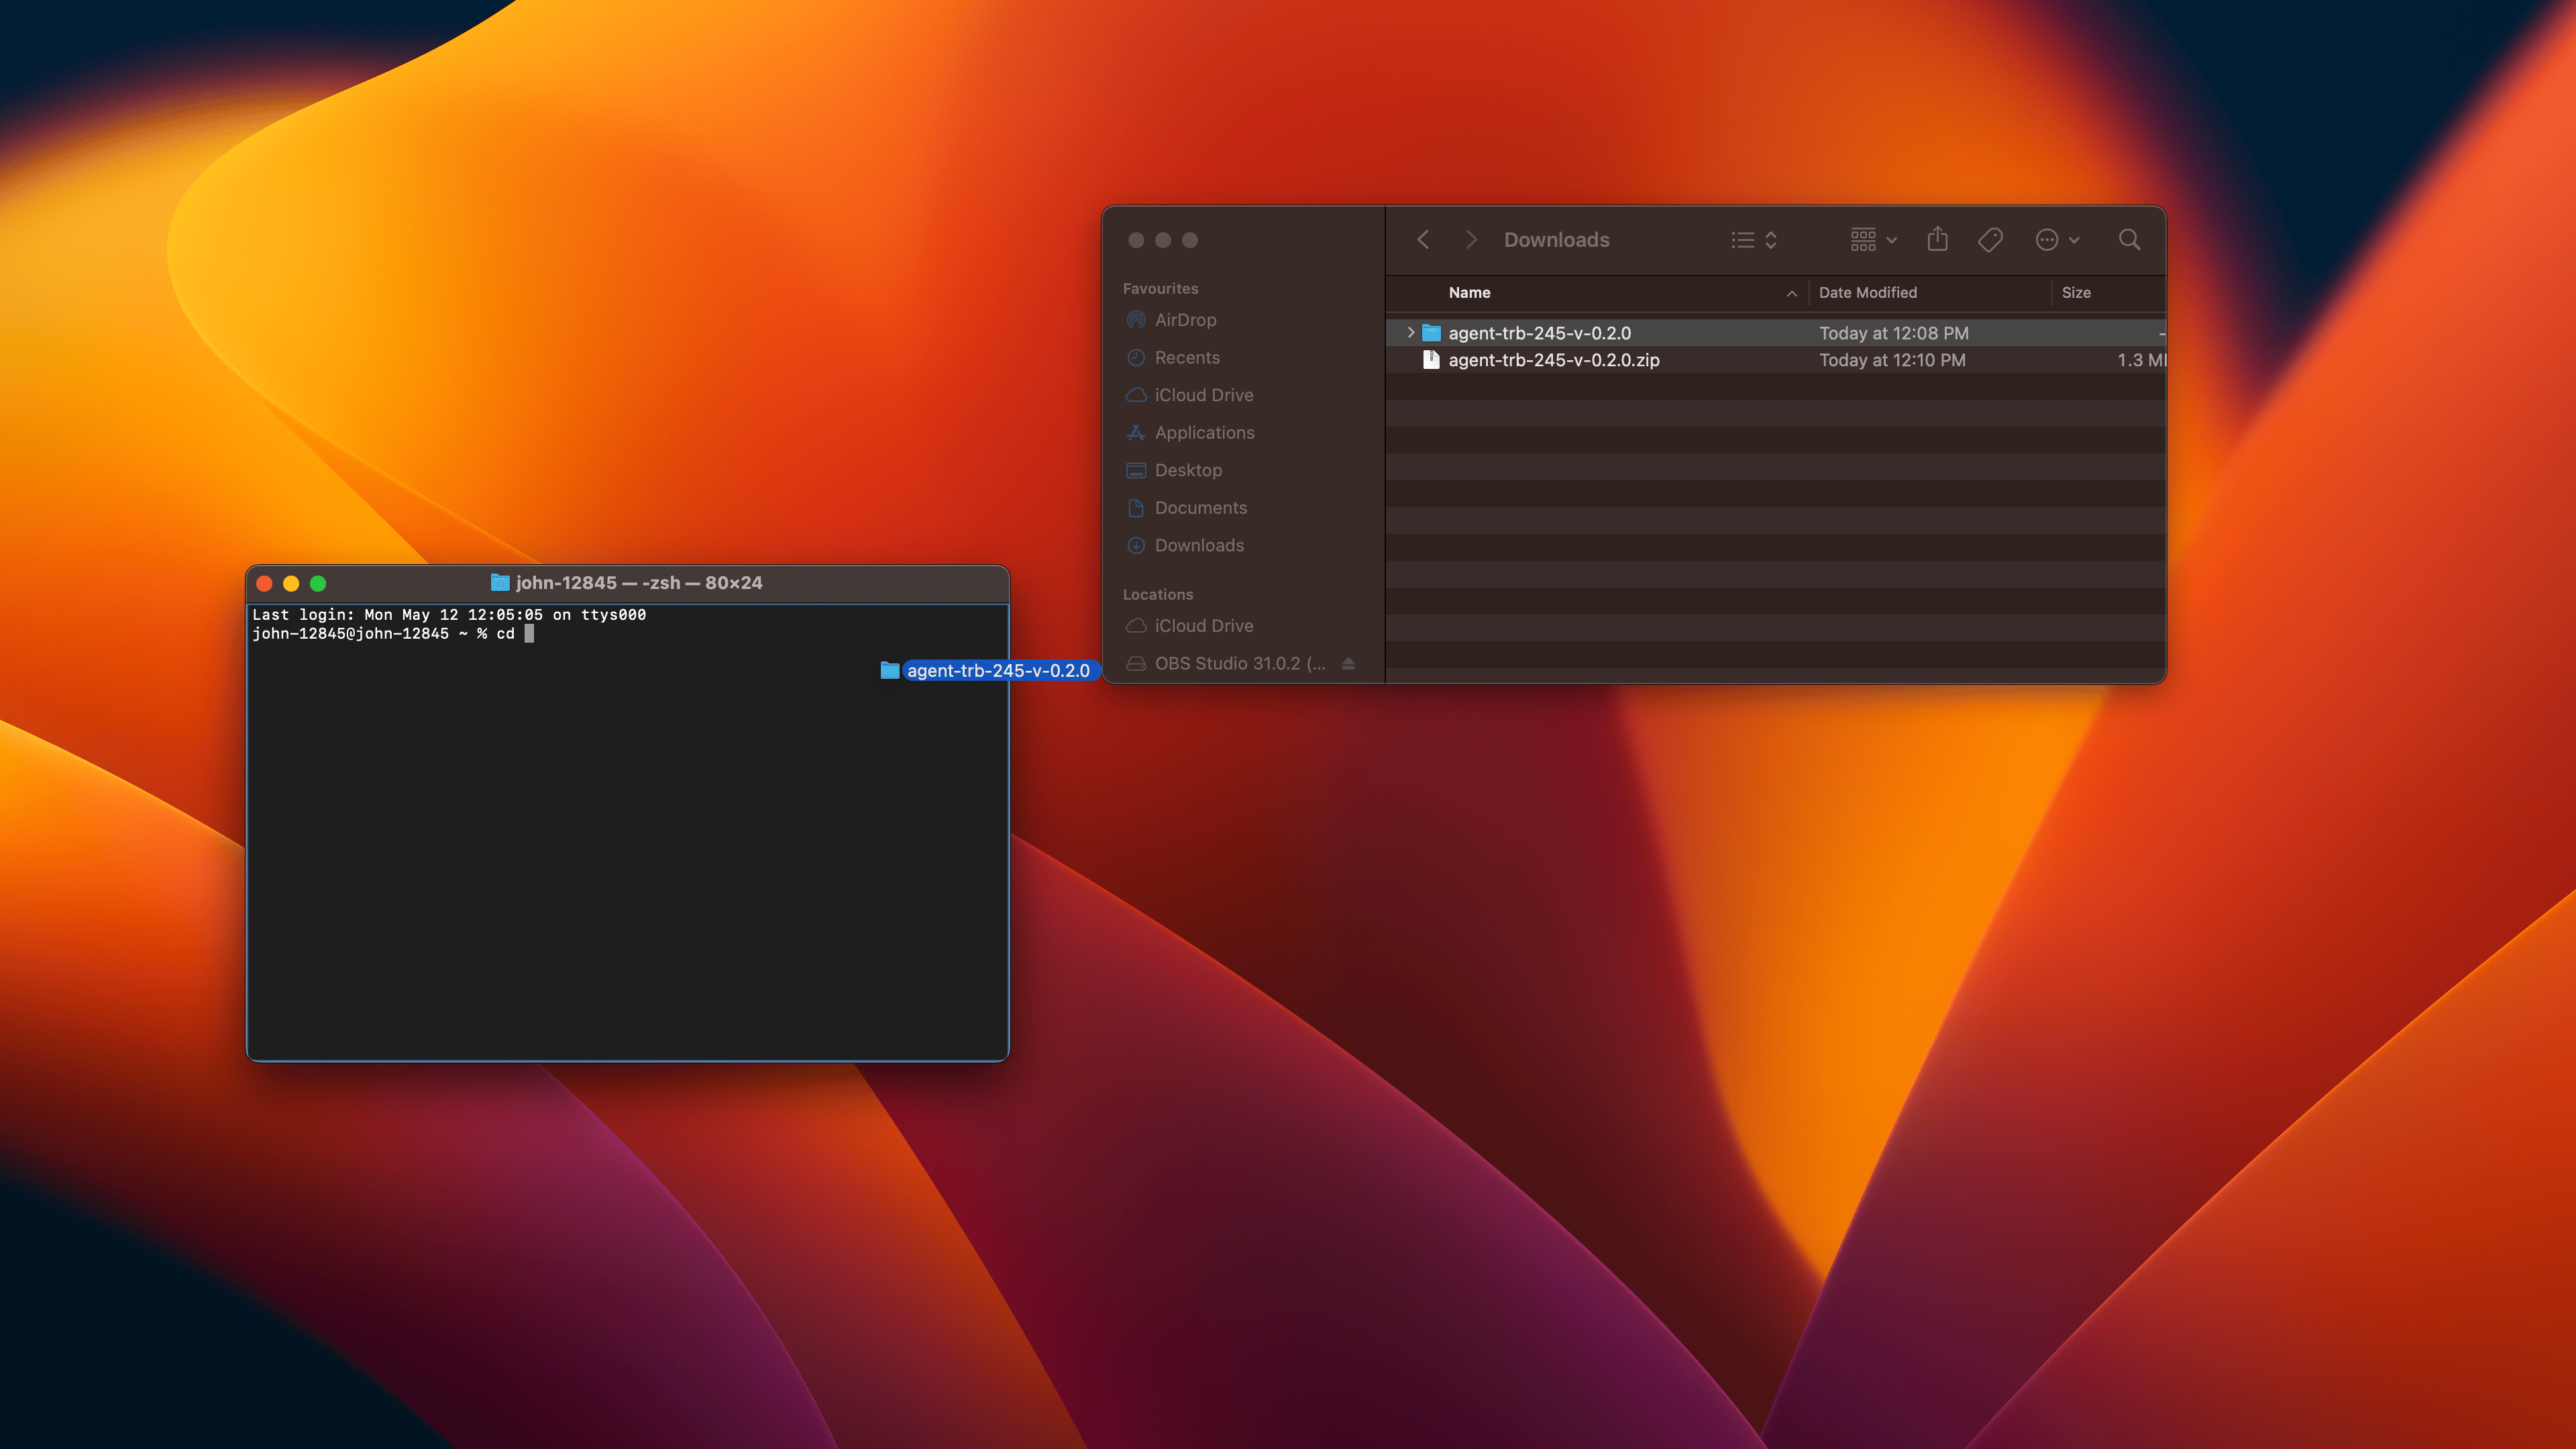The width and height of the screenshot is (2576, 1449).
Task: Go back using Finder's back arrow
Action: [x=1423, y=240]
